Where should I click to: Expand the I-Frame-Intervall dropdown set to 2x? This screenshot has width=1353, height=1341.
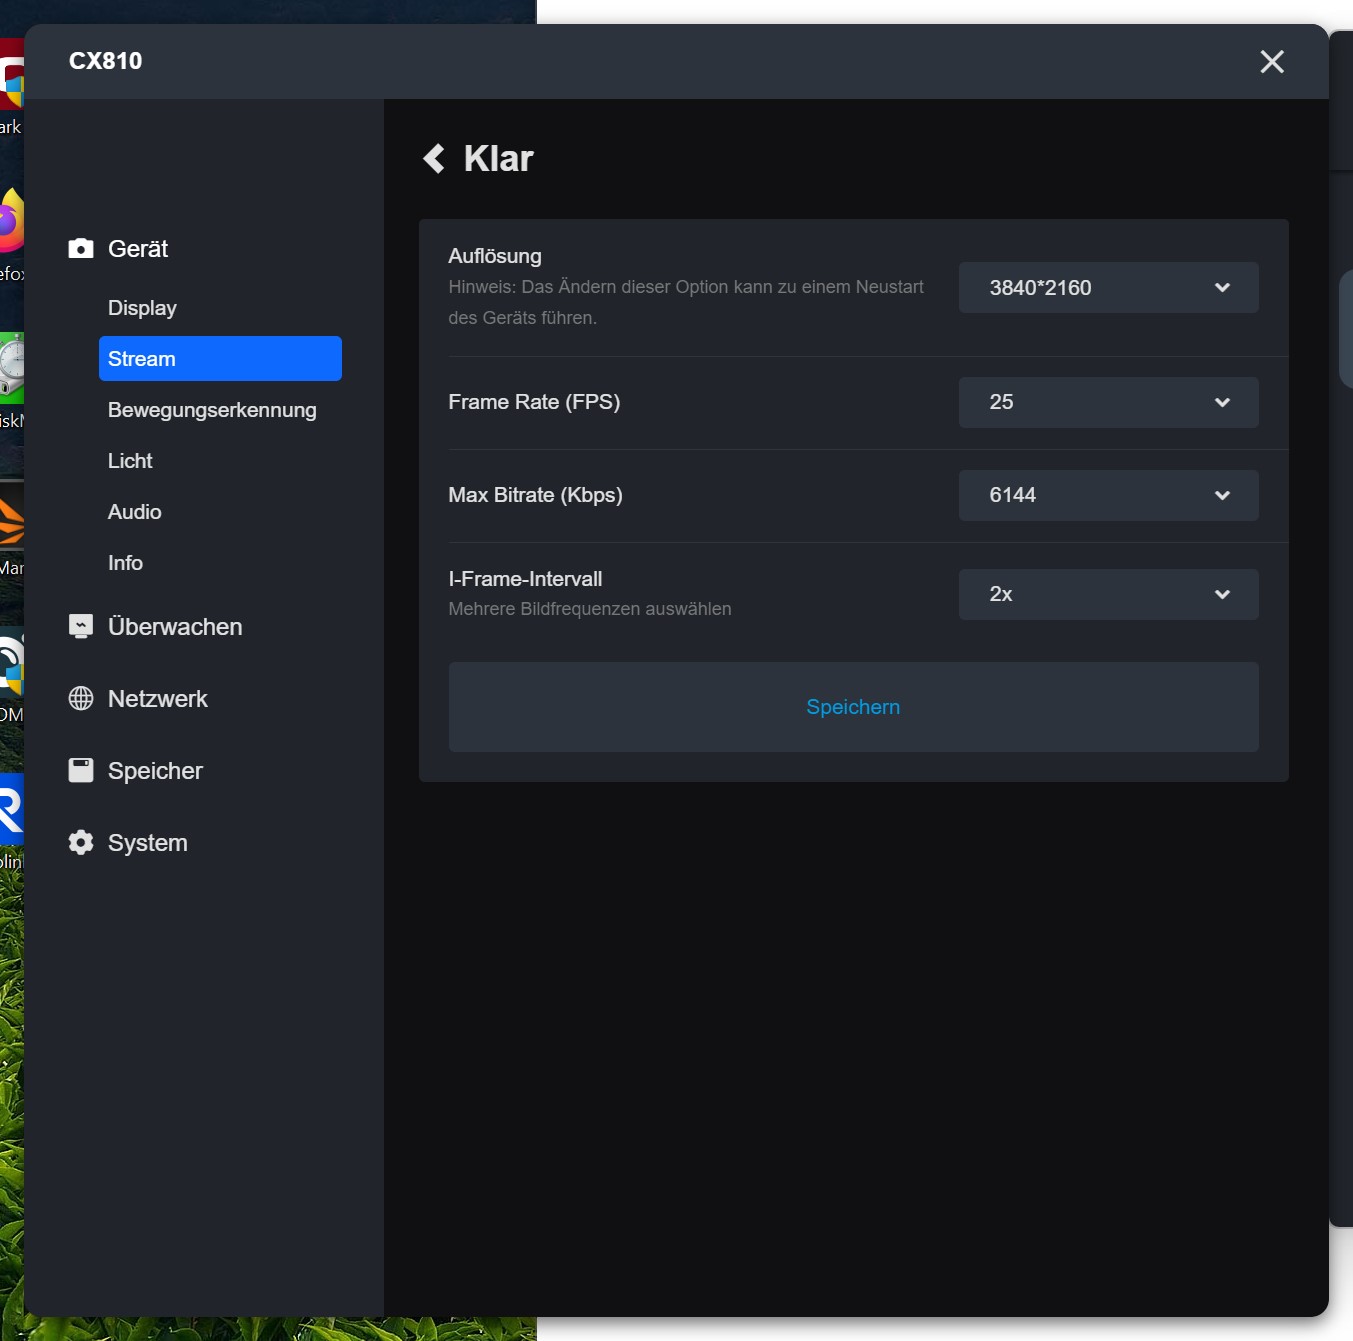tap(1108, 594)
